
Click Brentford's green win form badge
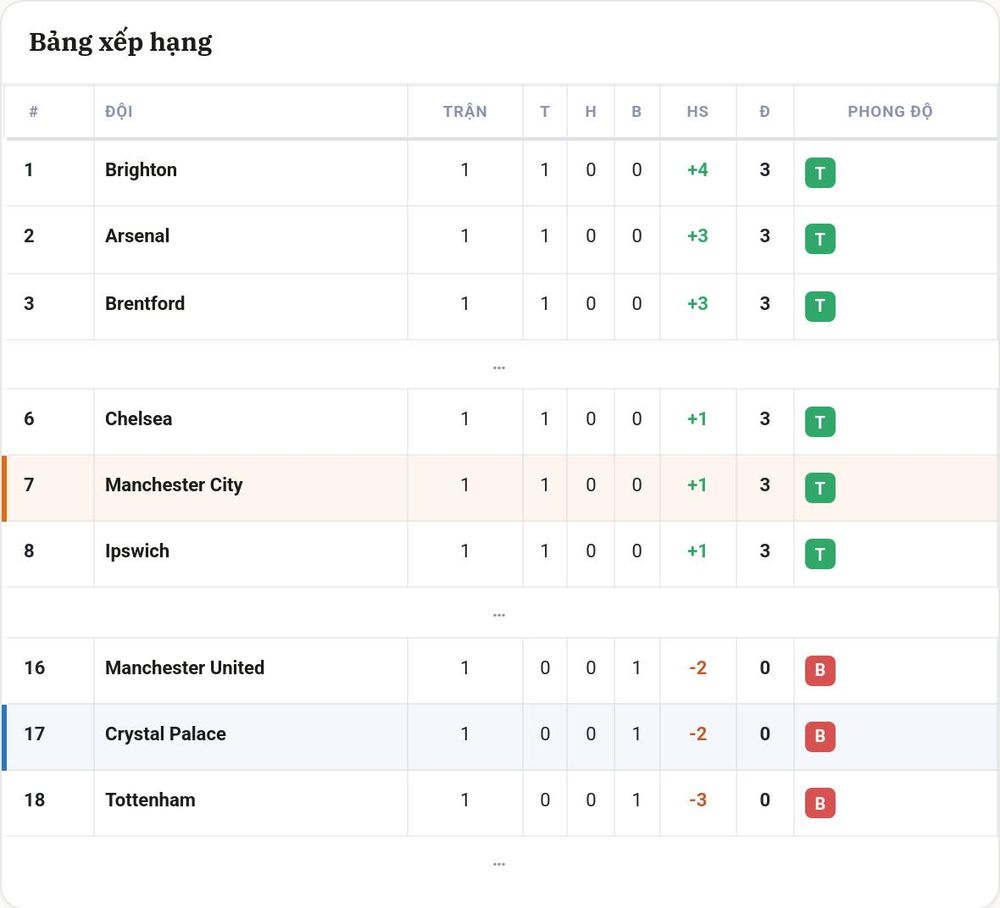click(x=820, y=306)
